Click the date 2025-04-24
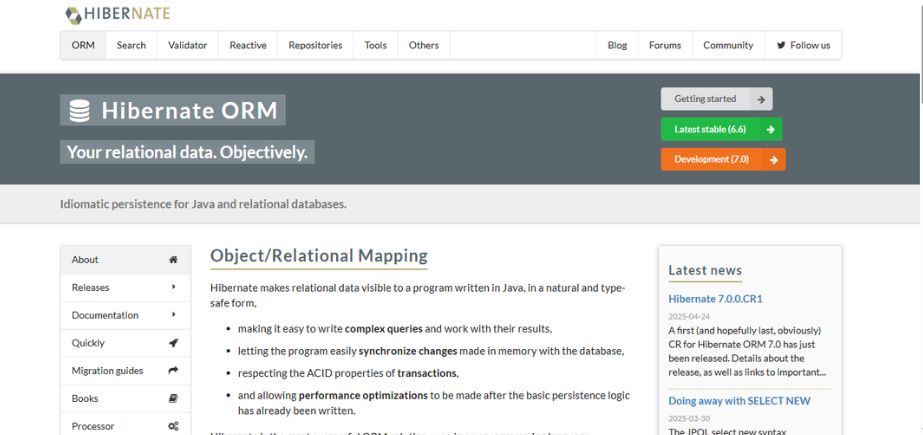Screen dimensions: 923x435 coord(689,317)
